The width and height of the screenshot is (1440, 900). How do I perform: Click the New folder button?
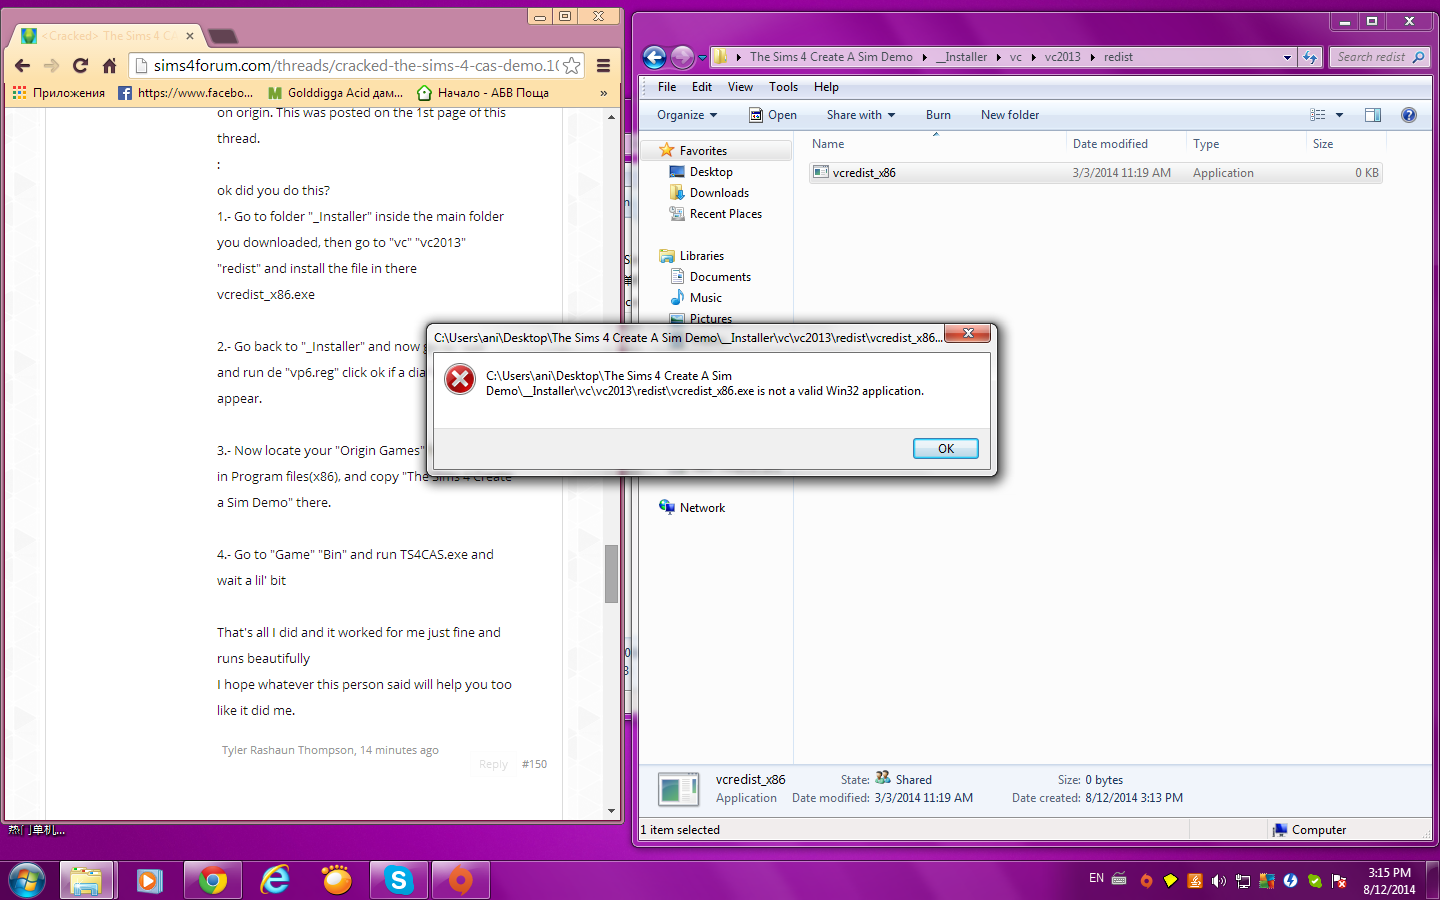click(1009, 115)
